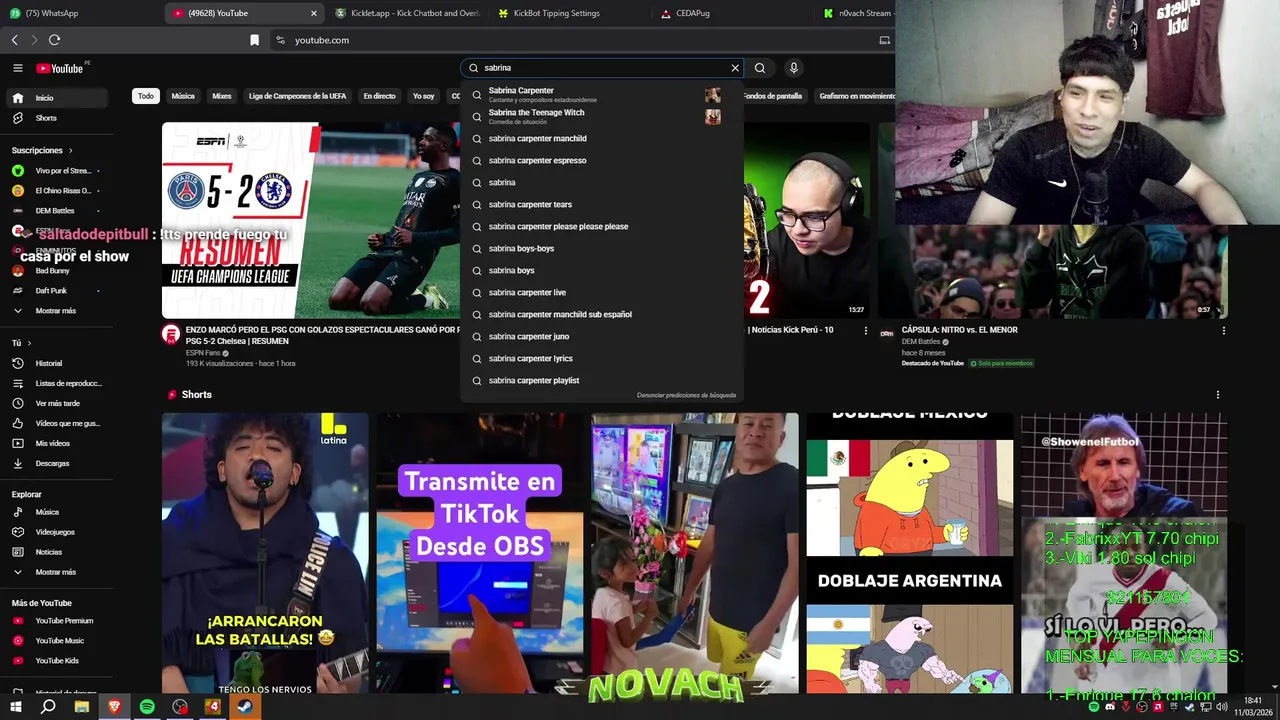Image resolution: width=1280 pixels, height=720 pixels.
Task: Choose the Sabrina Carpenter suggestion
Action: (600, 94)
